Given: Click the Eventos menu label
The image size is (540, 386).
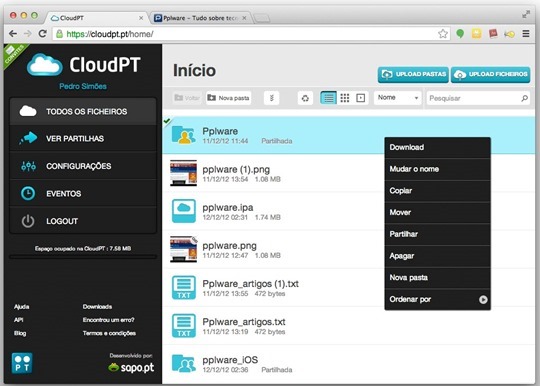Looking at the screenshot, I should (x=64, y=194).
